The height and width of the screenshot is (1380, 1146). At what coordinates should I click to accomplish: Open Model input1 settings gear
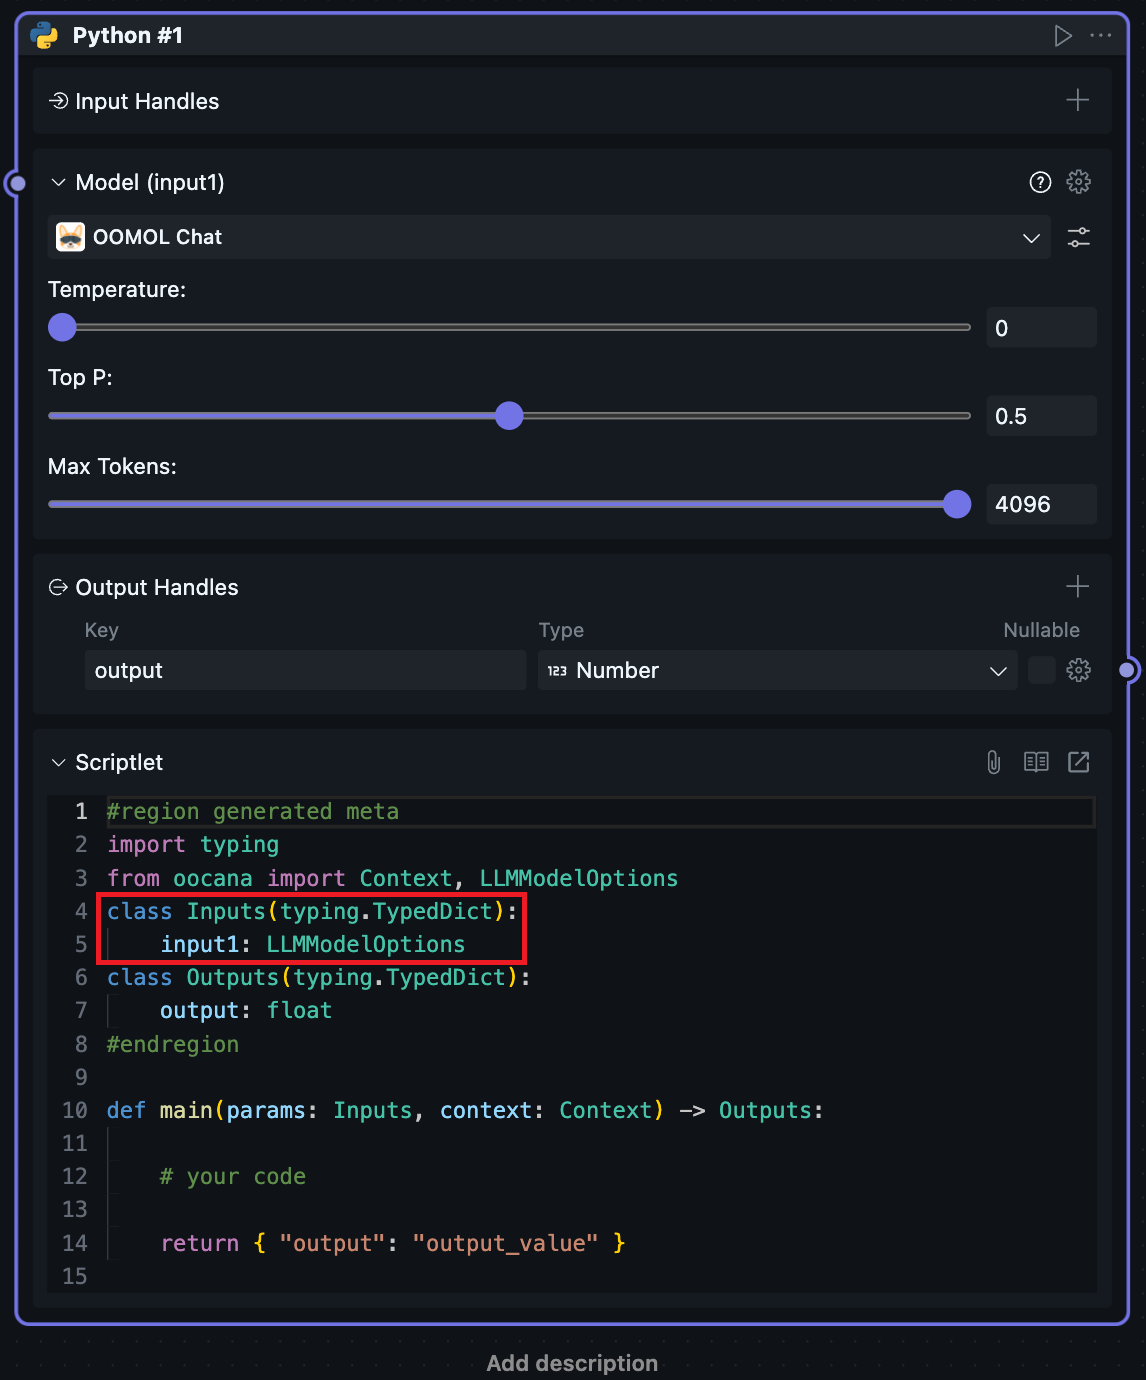pos(1078,182)
